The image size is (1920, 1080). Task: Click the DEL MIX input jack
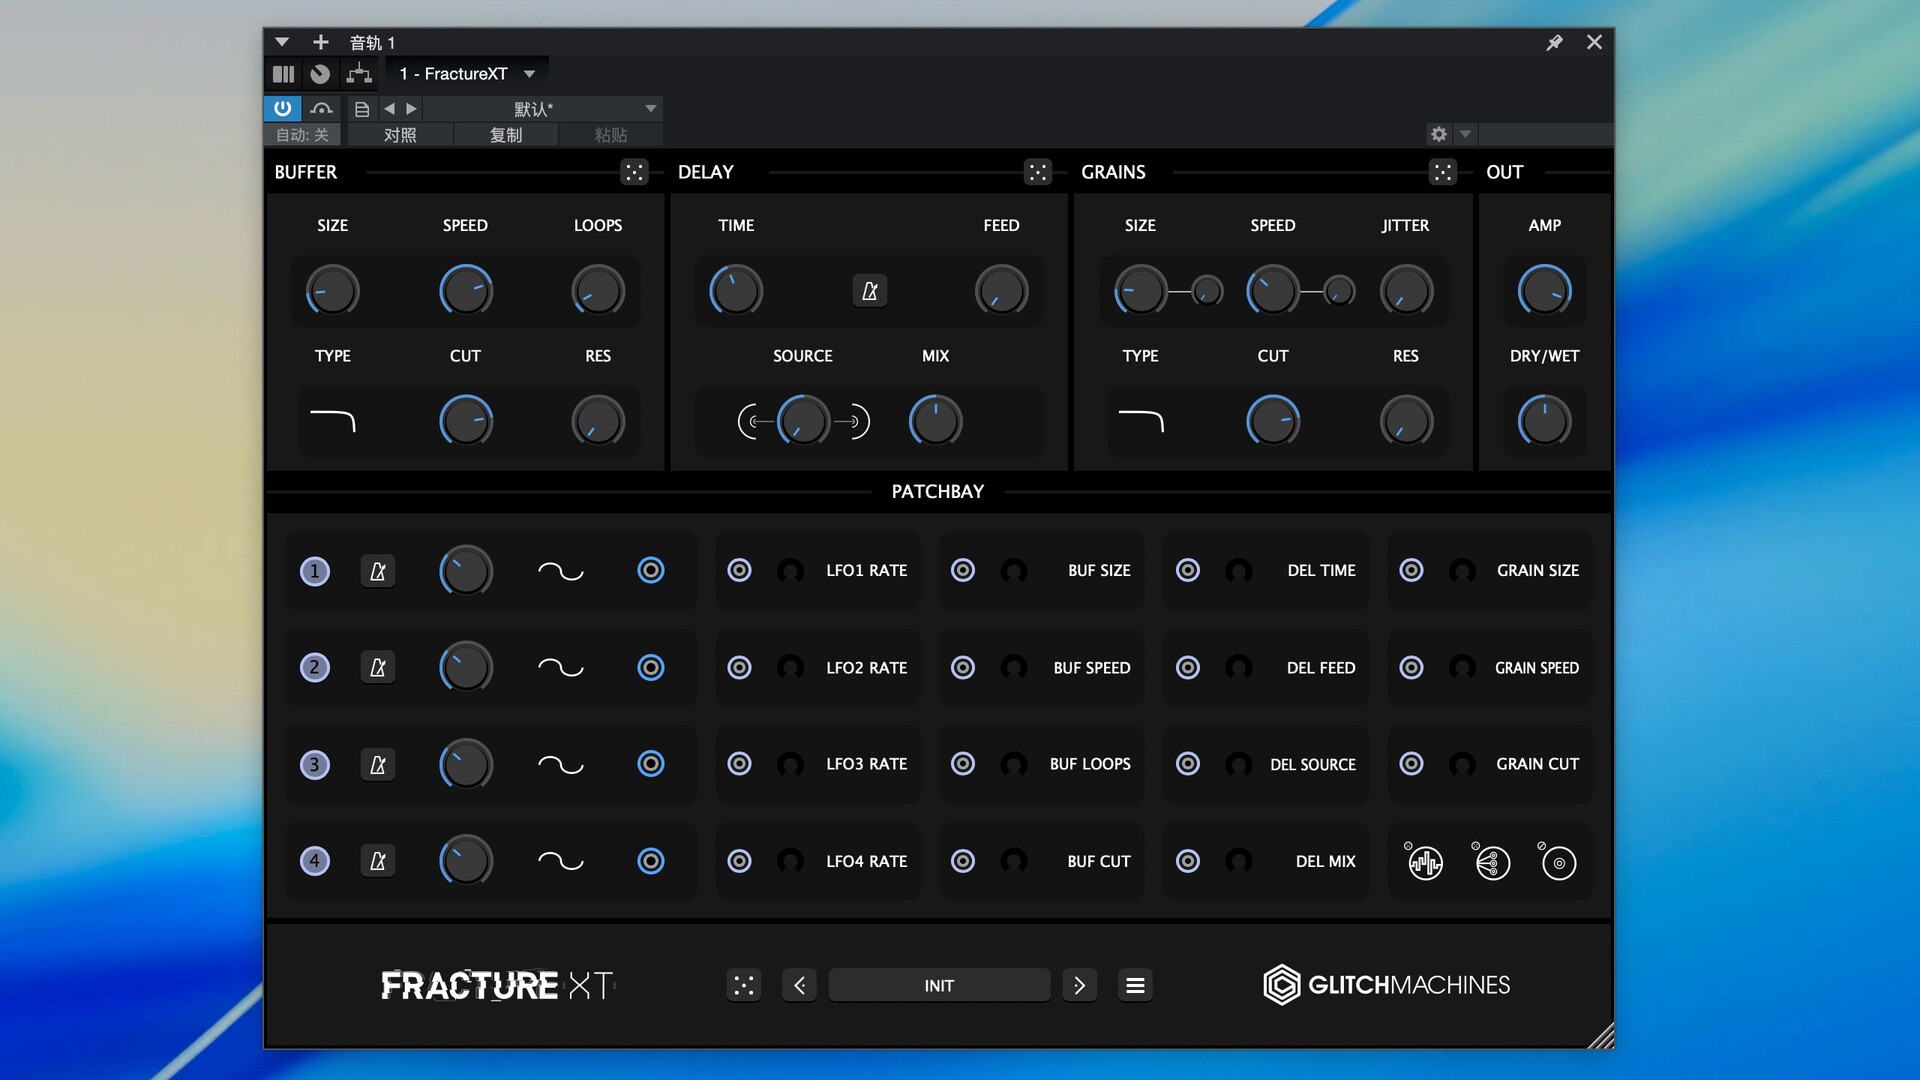click(x=1187, y=860)
